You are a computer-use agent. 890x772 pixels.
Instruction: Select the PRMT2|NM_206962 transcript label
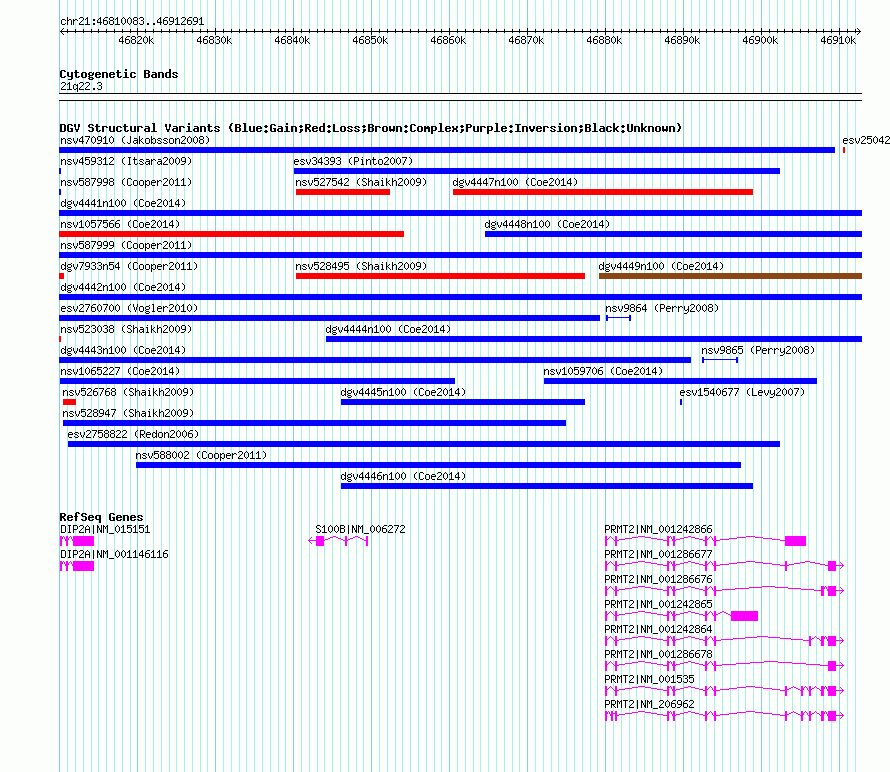(x=649, y=704)
